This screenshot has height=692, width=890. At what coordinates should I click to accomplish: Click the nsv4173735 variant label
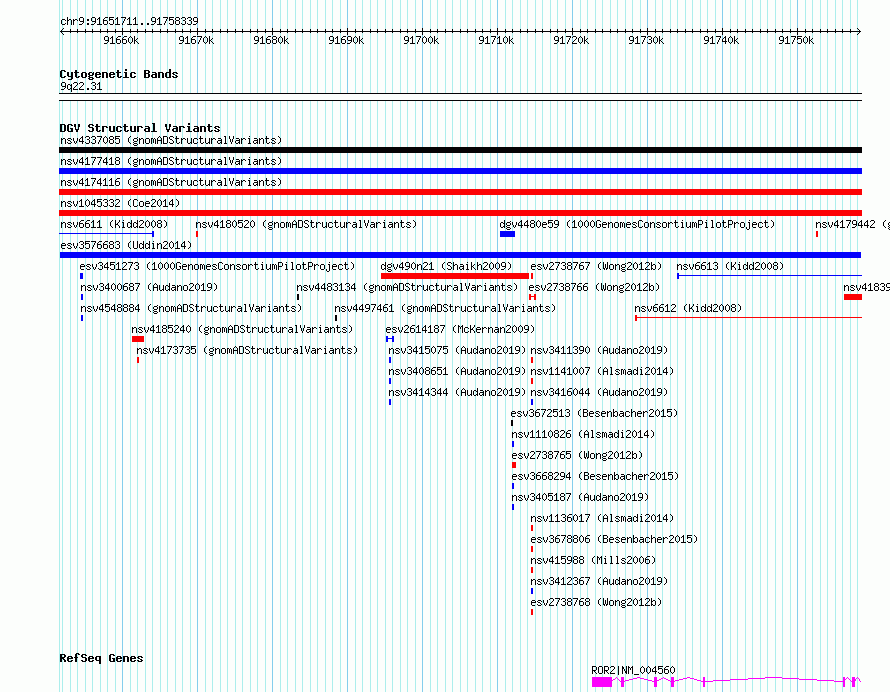click(247, 350)
